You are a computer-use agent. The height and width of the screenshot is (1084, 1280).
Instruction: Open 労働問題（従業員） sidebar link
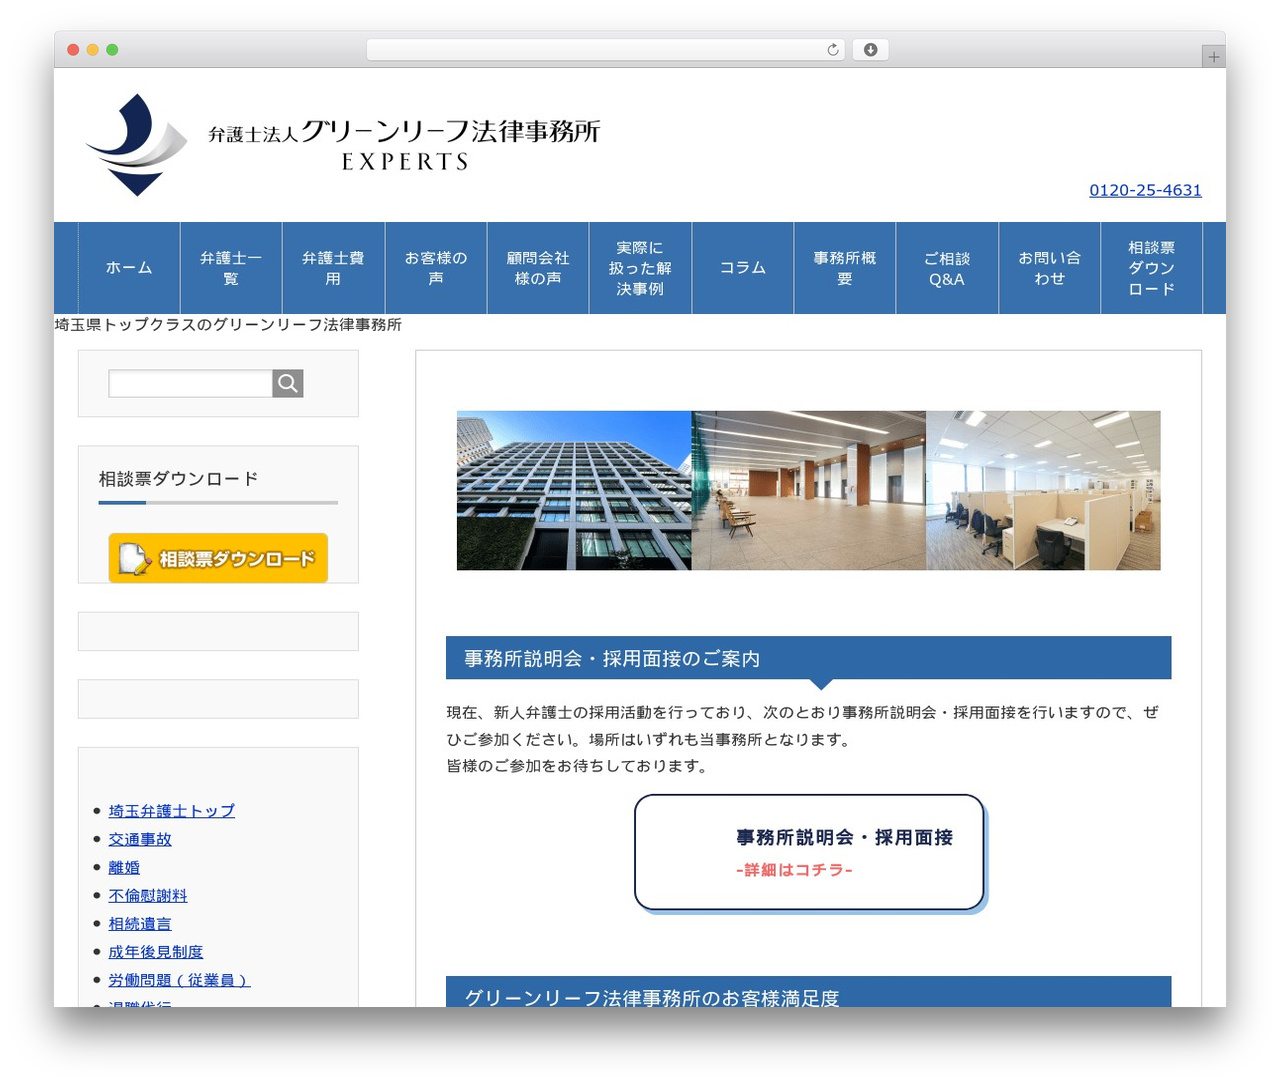click(x=179, y=979)
